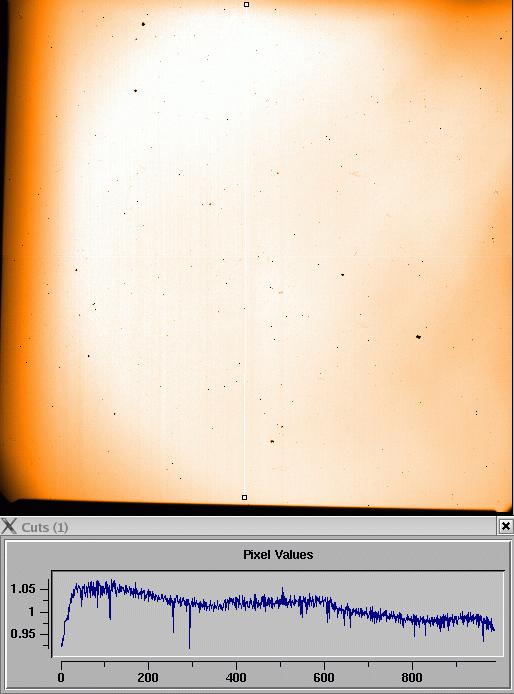Image resolution: width=514 pixels, height=694 pixels.
Task: Click the 400 label on the x-axis
Action: pos(236,677)
